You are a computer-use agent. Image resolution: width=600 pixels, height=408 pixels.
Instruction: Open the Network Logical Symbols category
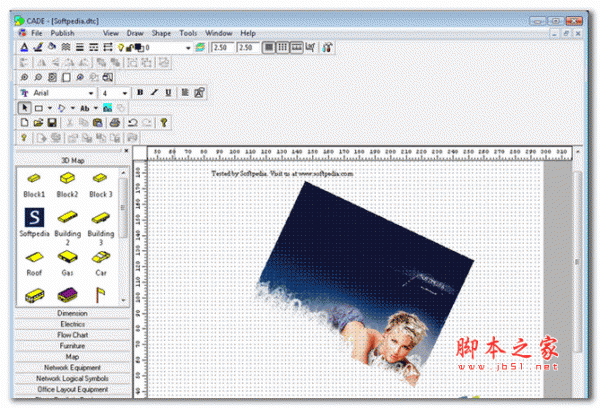point(72,378)
